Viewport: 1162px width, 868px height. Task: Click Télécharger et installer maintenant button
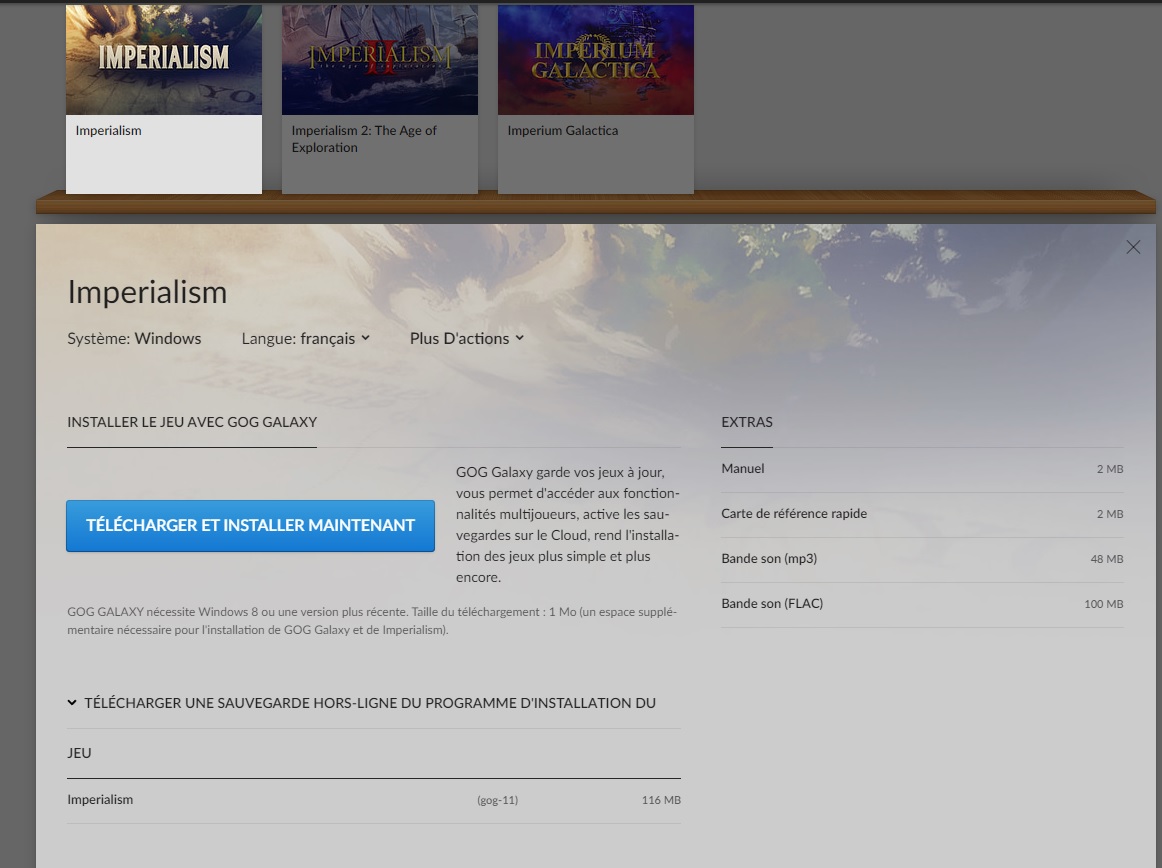pyautogui.click(x=250, y=526)
